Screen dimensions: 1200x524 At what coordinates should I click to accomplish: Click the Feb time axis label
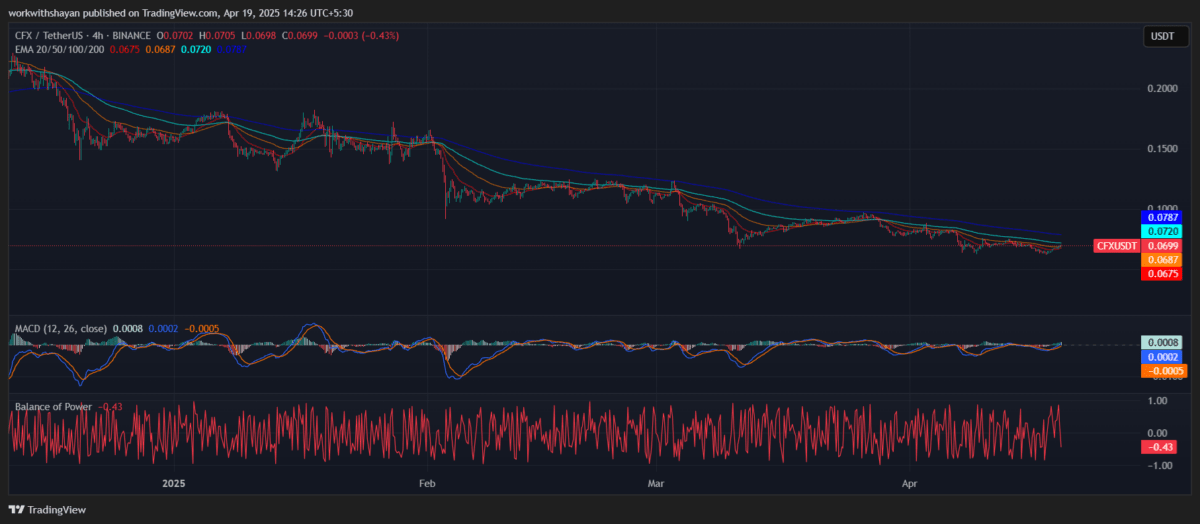click(428, 482)
